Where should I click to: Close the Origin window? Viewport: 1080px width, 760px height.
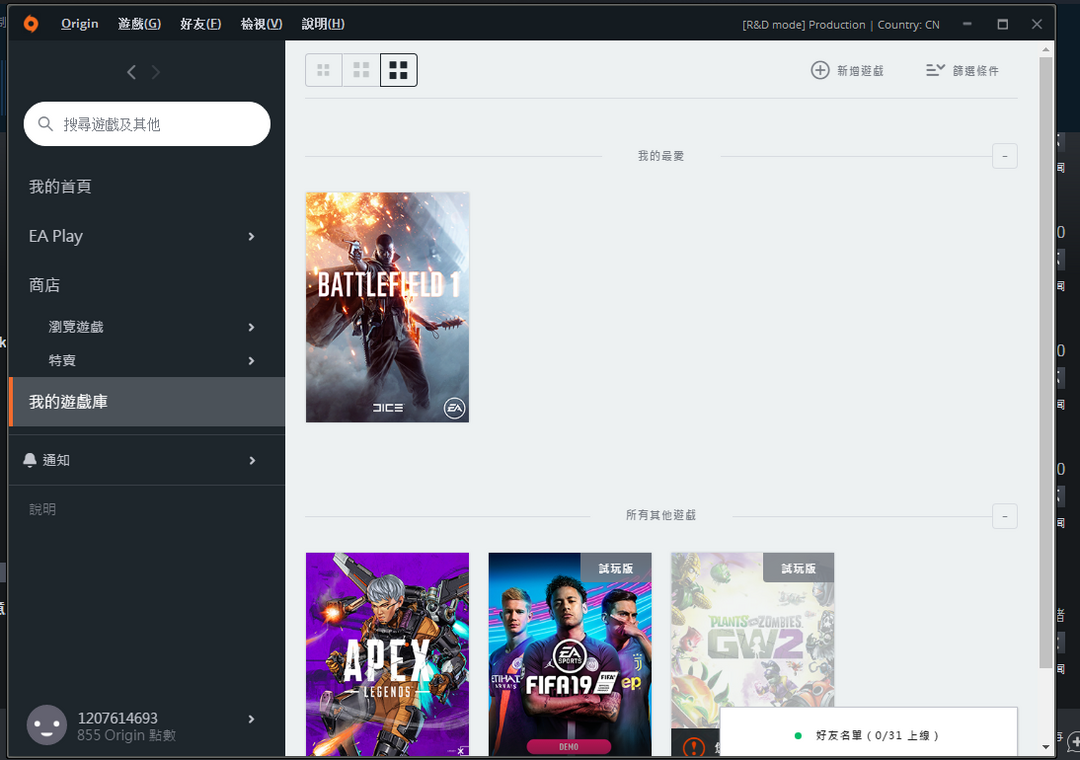[1037, 24]
